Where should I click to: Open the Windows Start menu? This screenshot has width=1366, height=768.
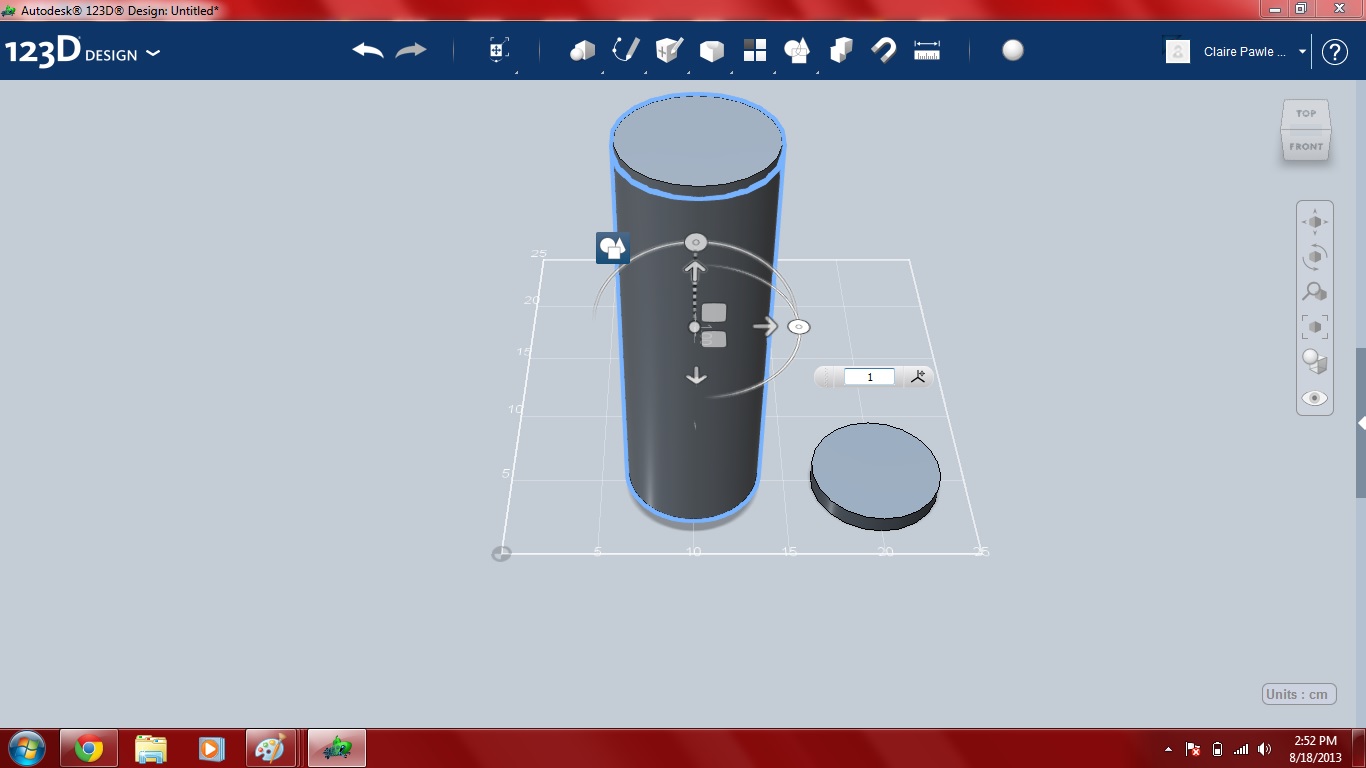coord(27,747)
